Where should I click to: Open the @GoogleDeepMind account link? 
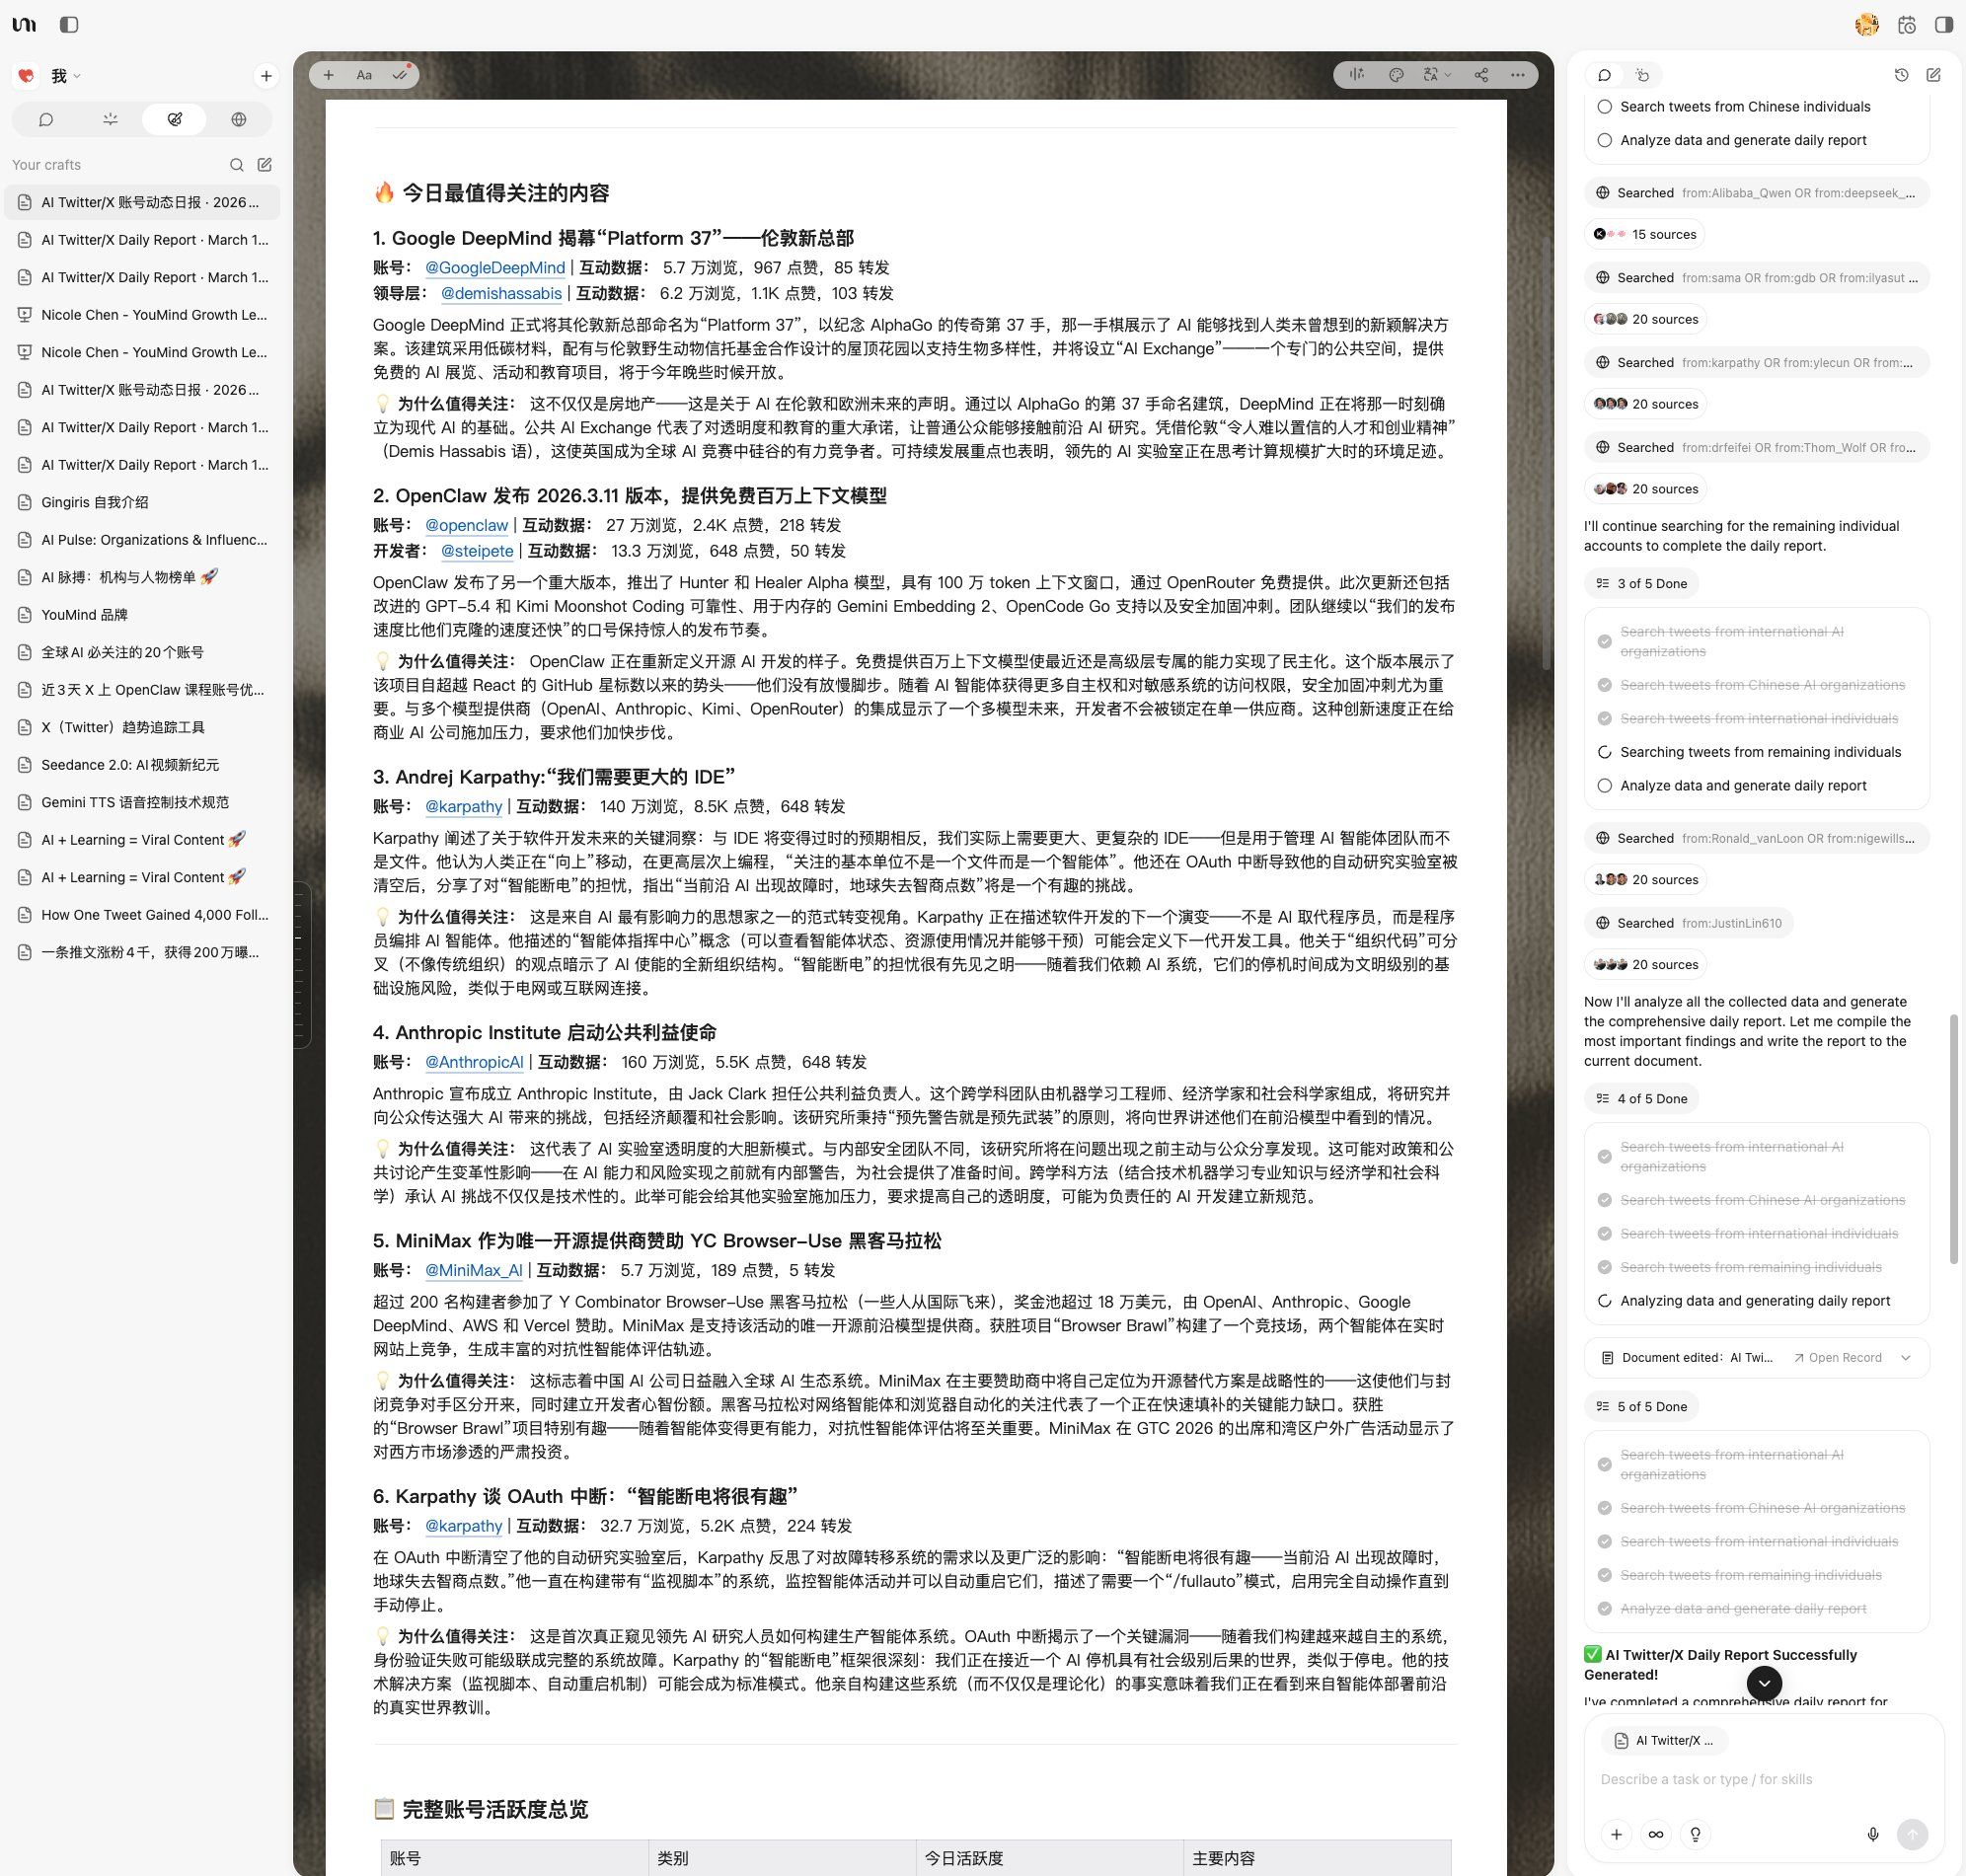tap(494, 268)
